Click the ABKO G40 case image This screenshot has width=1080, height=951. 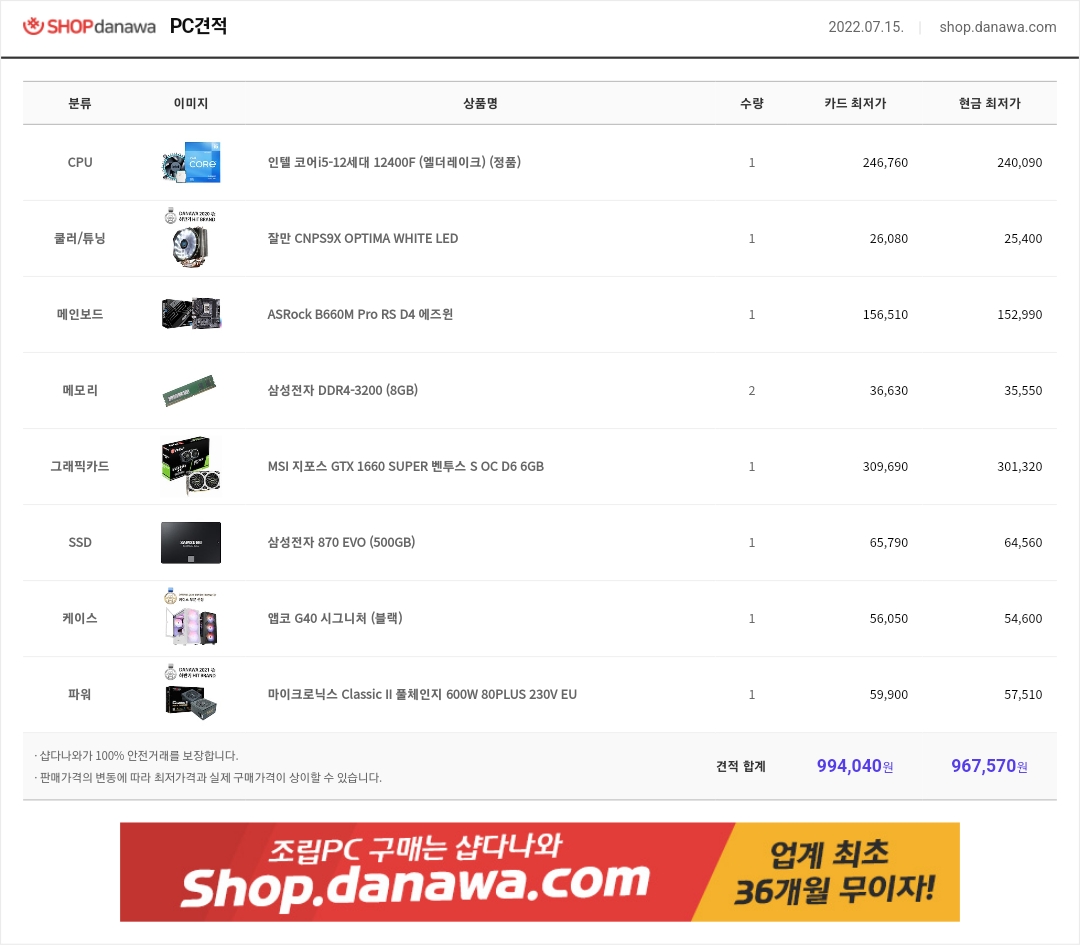(x=191, y=617)
